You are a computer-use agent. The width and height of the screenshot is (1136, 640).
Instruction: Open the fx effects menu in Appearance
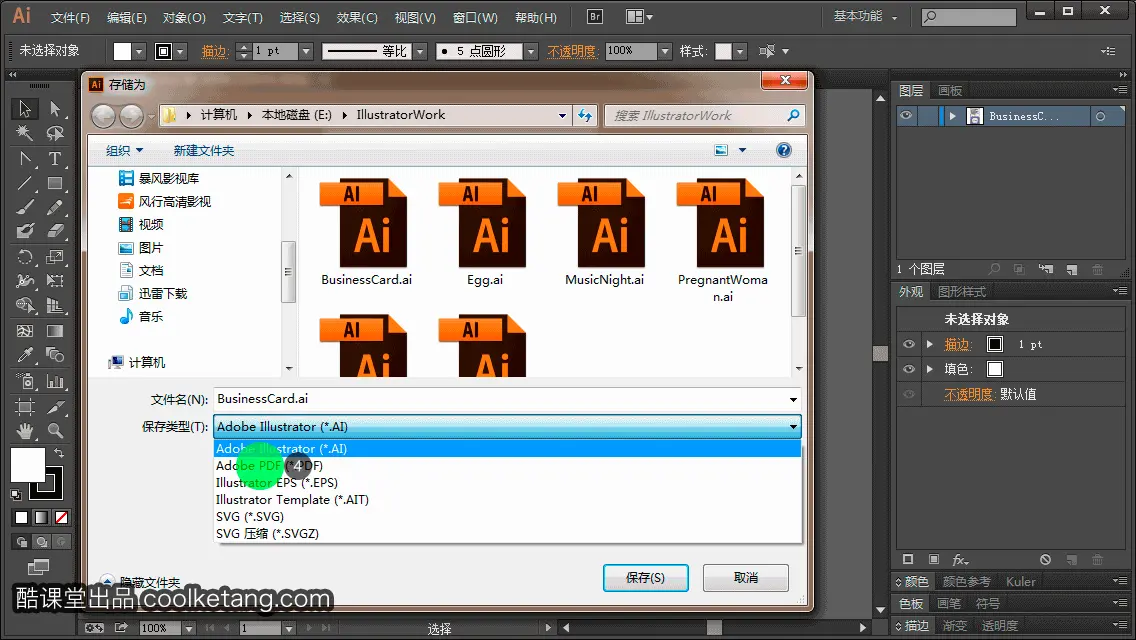[960, 560]
